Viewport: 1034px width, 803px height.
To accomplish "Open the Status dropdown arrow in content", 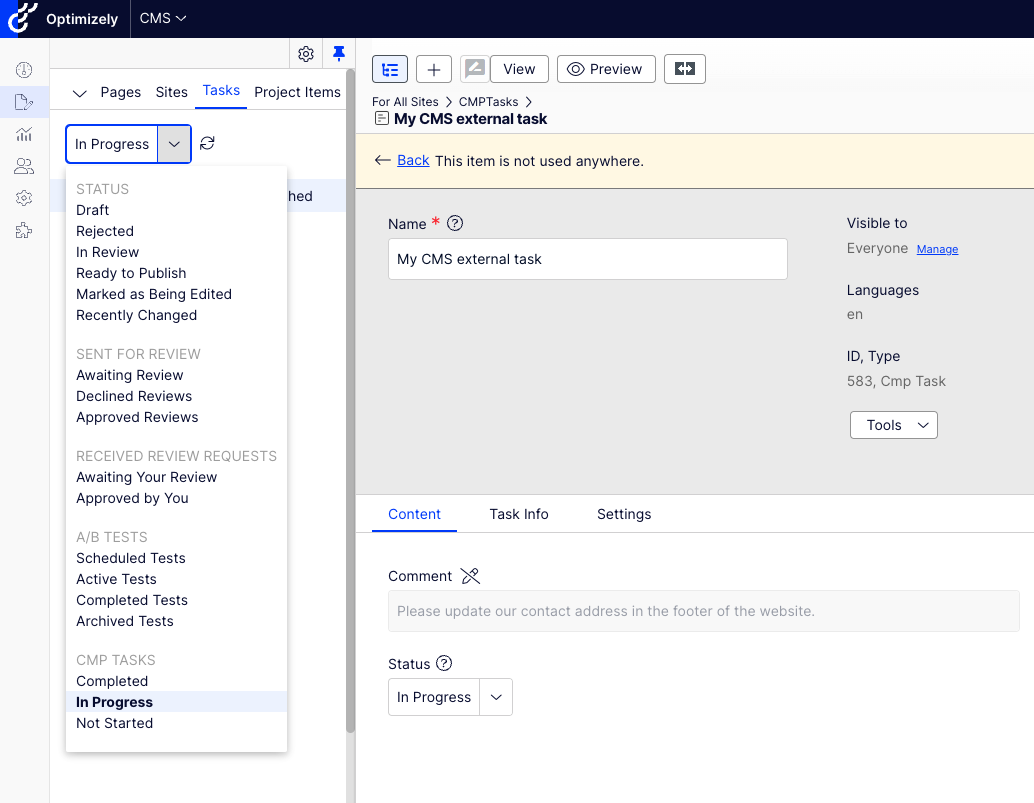I will (x=496, y=697).
